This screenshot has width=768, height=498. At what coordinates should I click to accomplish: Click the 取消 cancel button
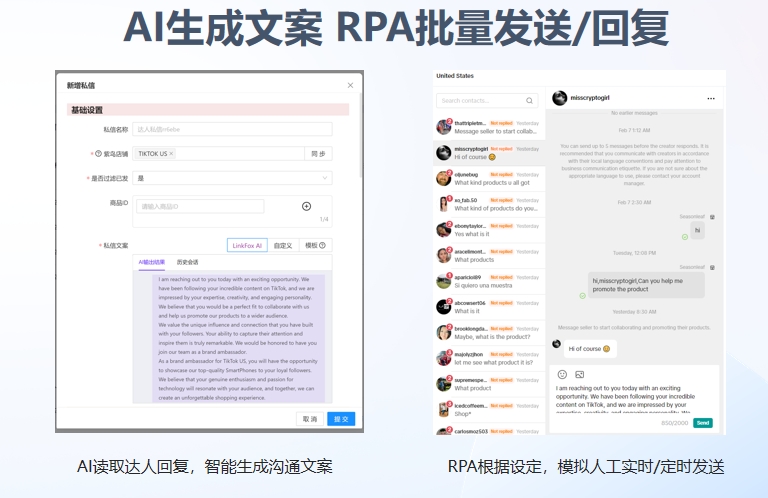(310, 419)
